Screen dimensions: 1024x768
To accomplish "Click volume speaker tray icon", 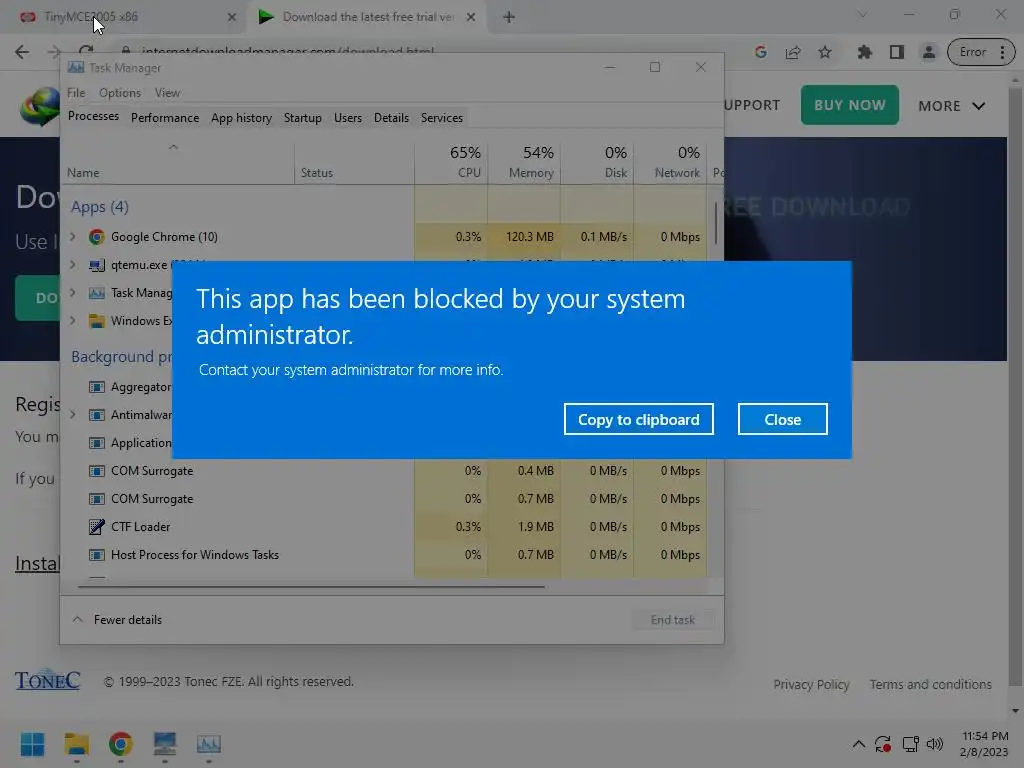I will pos(935,744).
